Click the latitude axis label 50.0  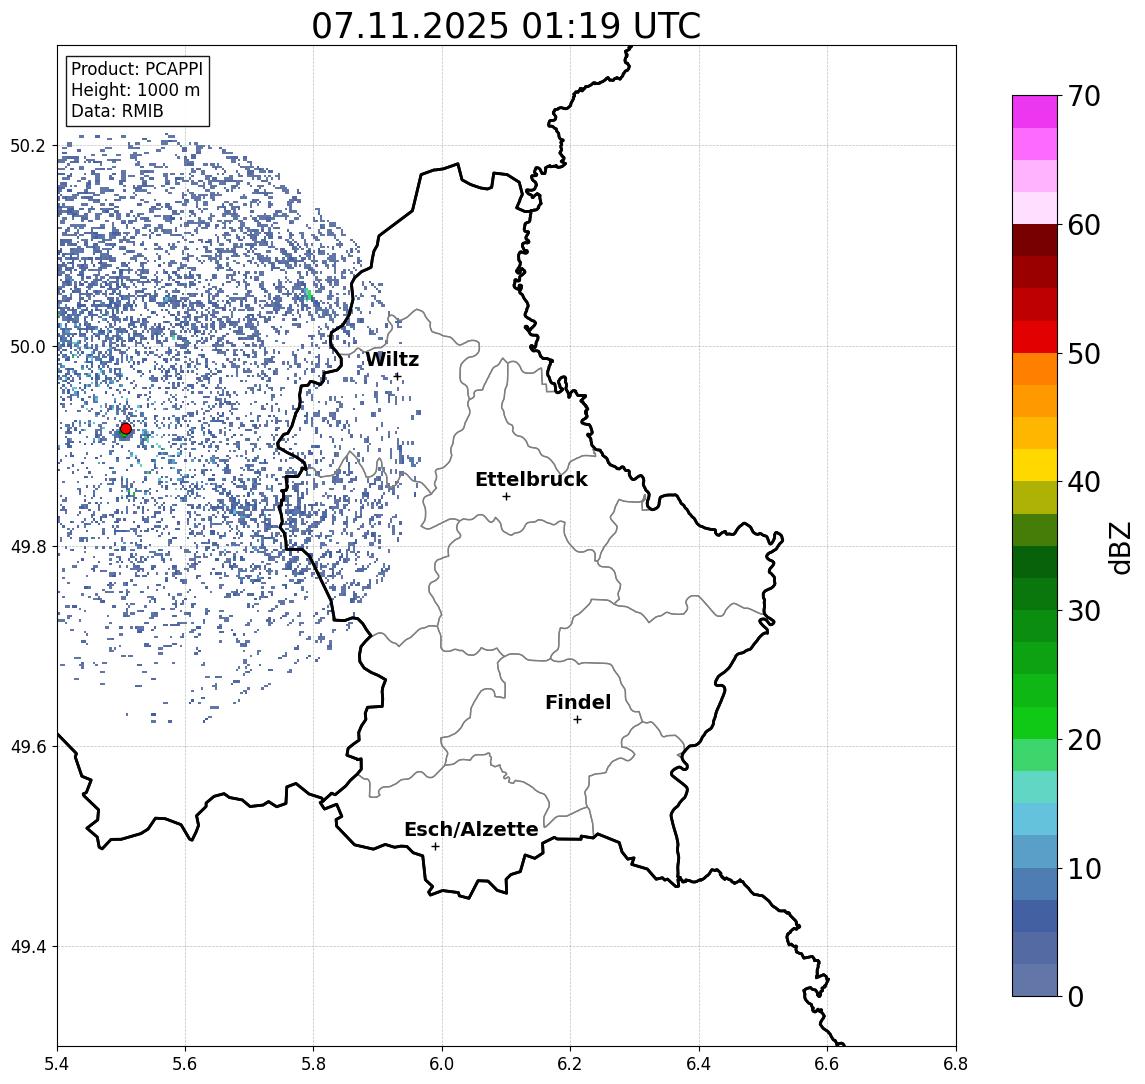click(x=28, y=346)
